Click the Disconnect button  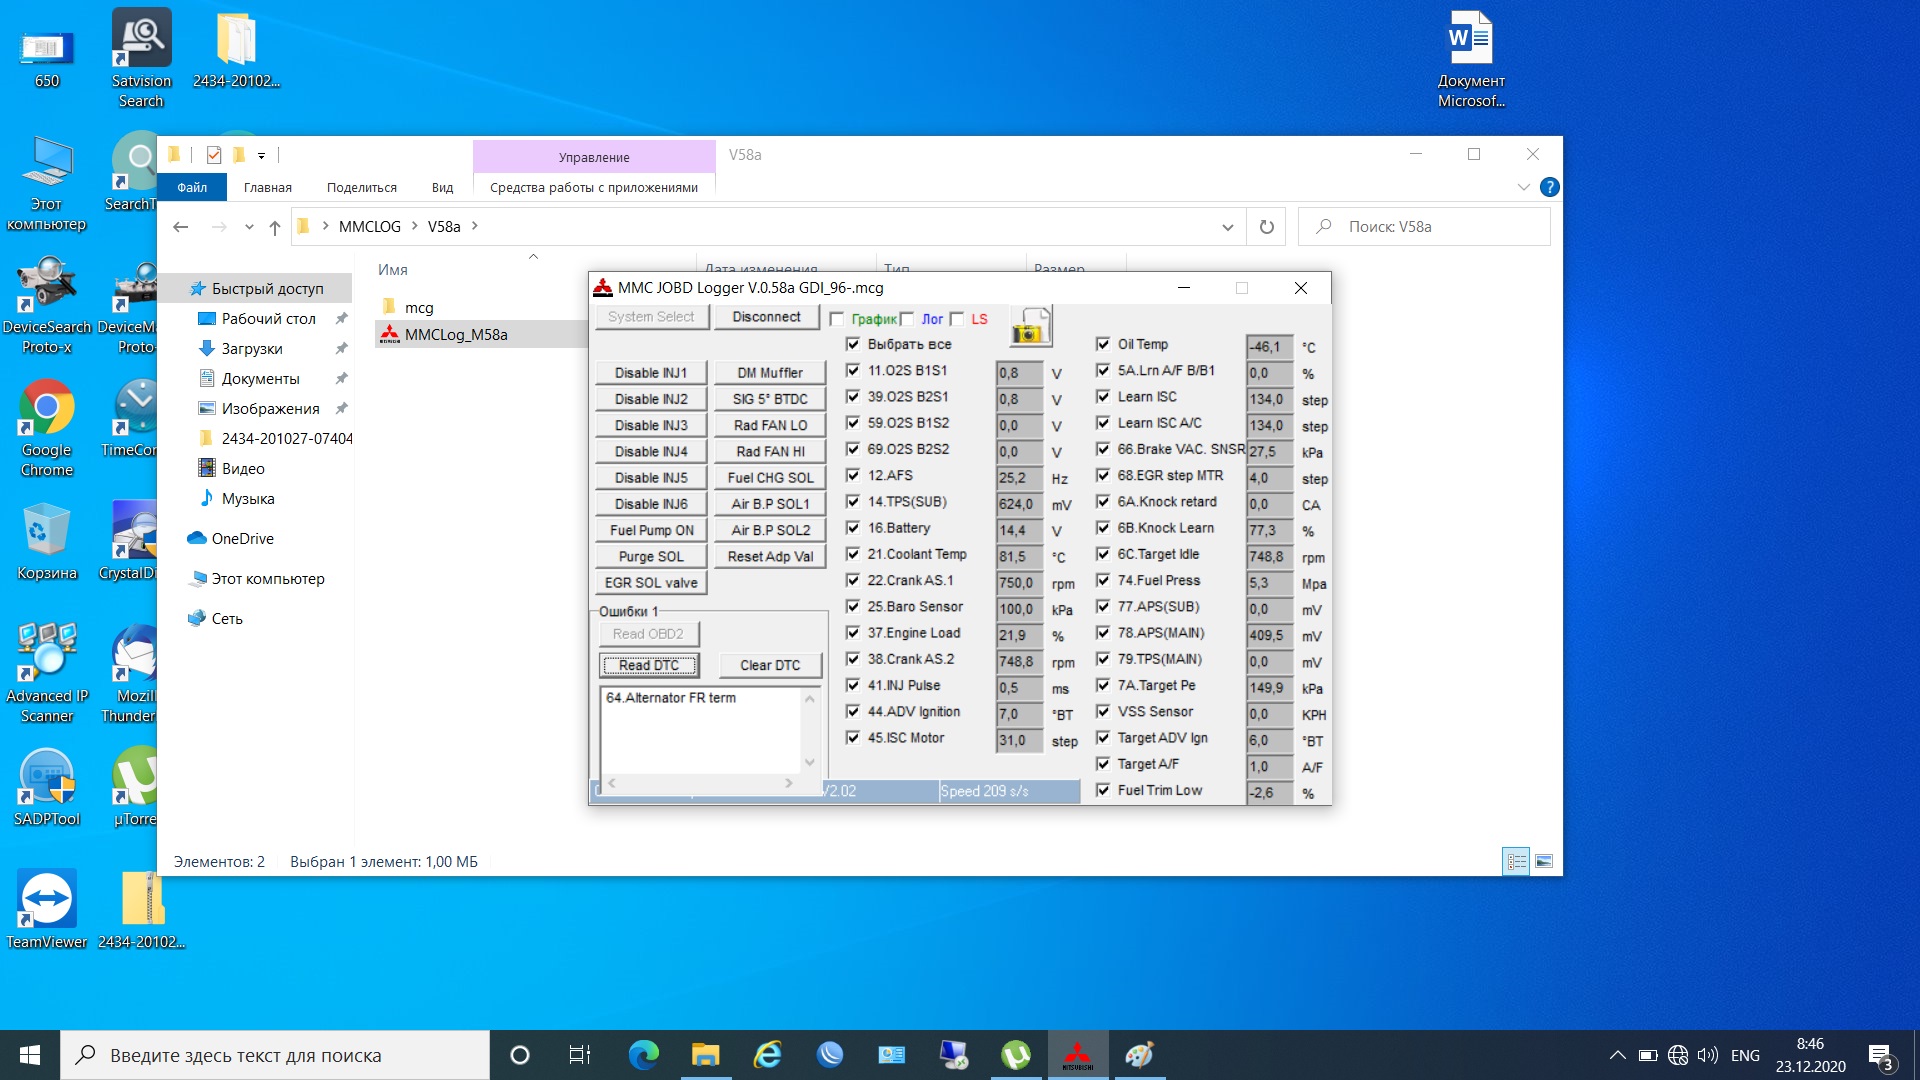[x=767, y=317]
